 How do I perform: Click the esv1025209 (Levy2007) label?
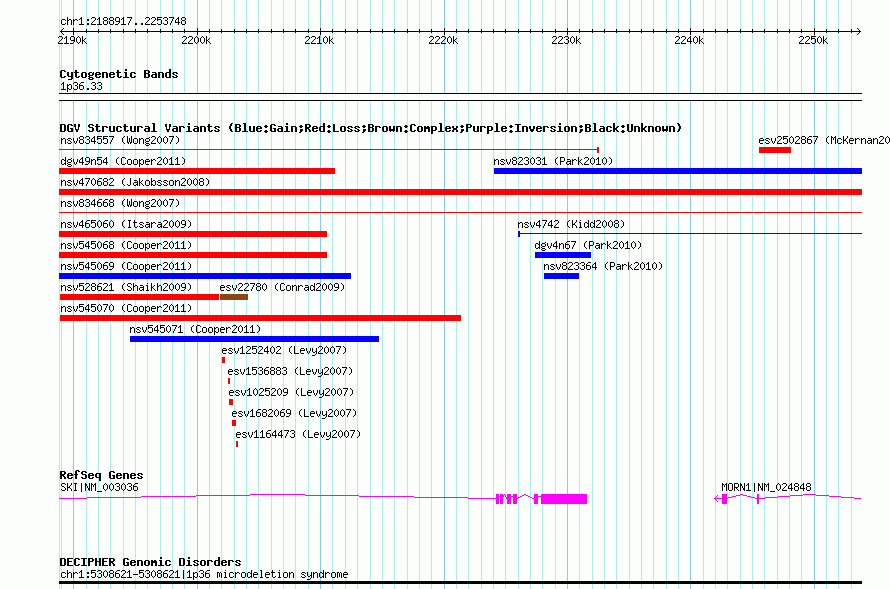[291, 392]
